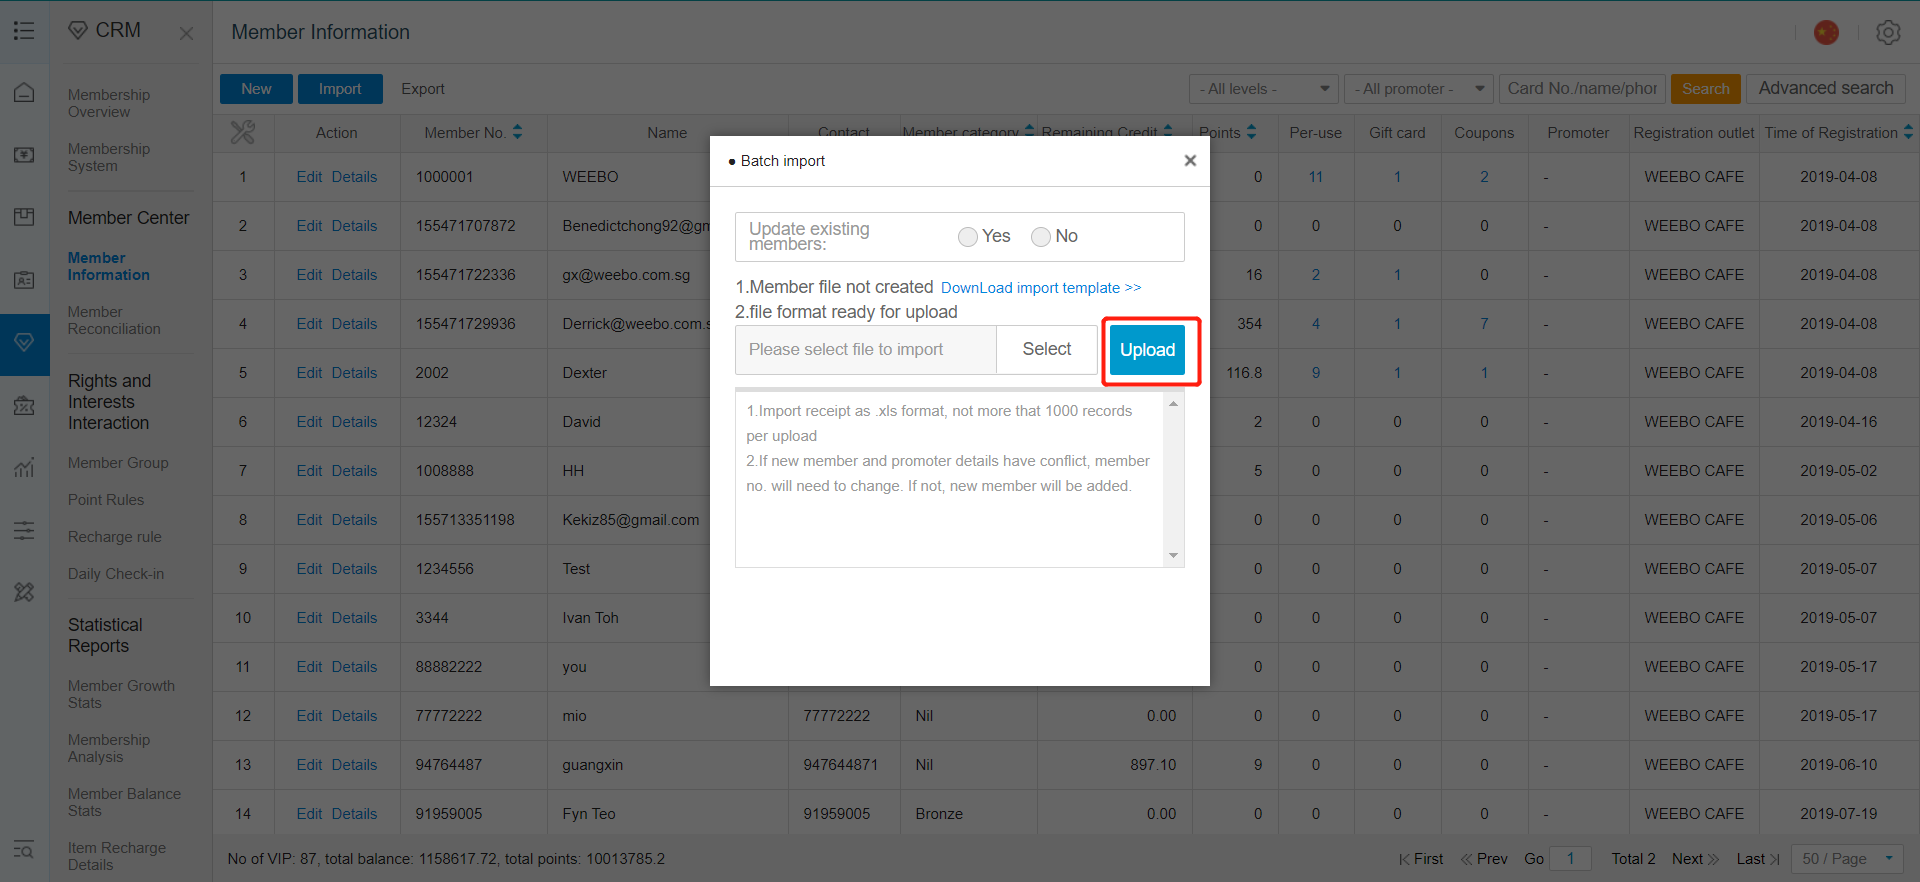Viewport: 1920px width, 882px height.
Task: Open Member Growth Stats menu item
Action: pyautogui.click(x=121, y=694)
